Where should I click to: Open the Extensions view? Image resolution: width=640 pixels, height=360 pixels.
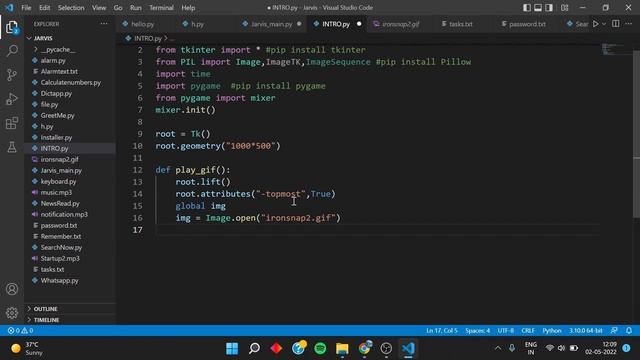click(12, 123)
